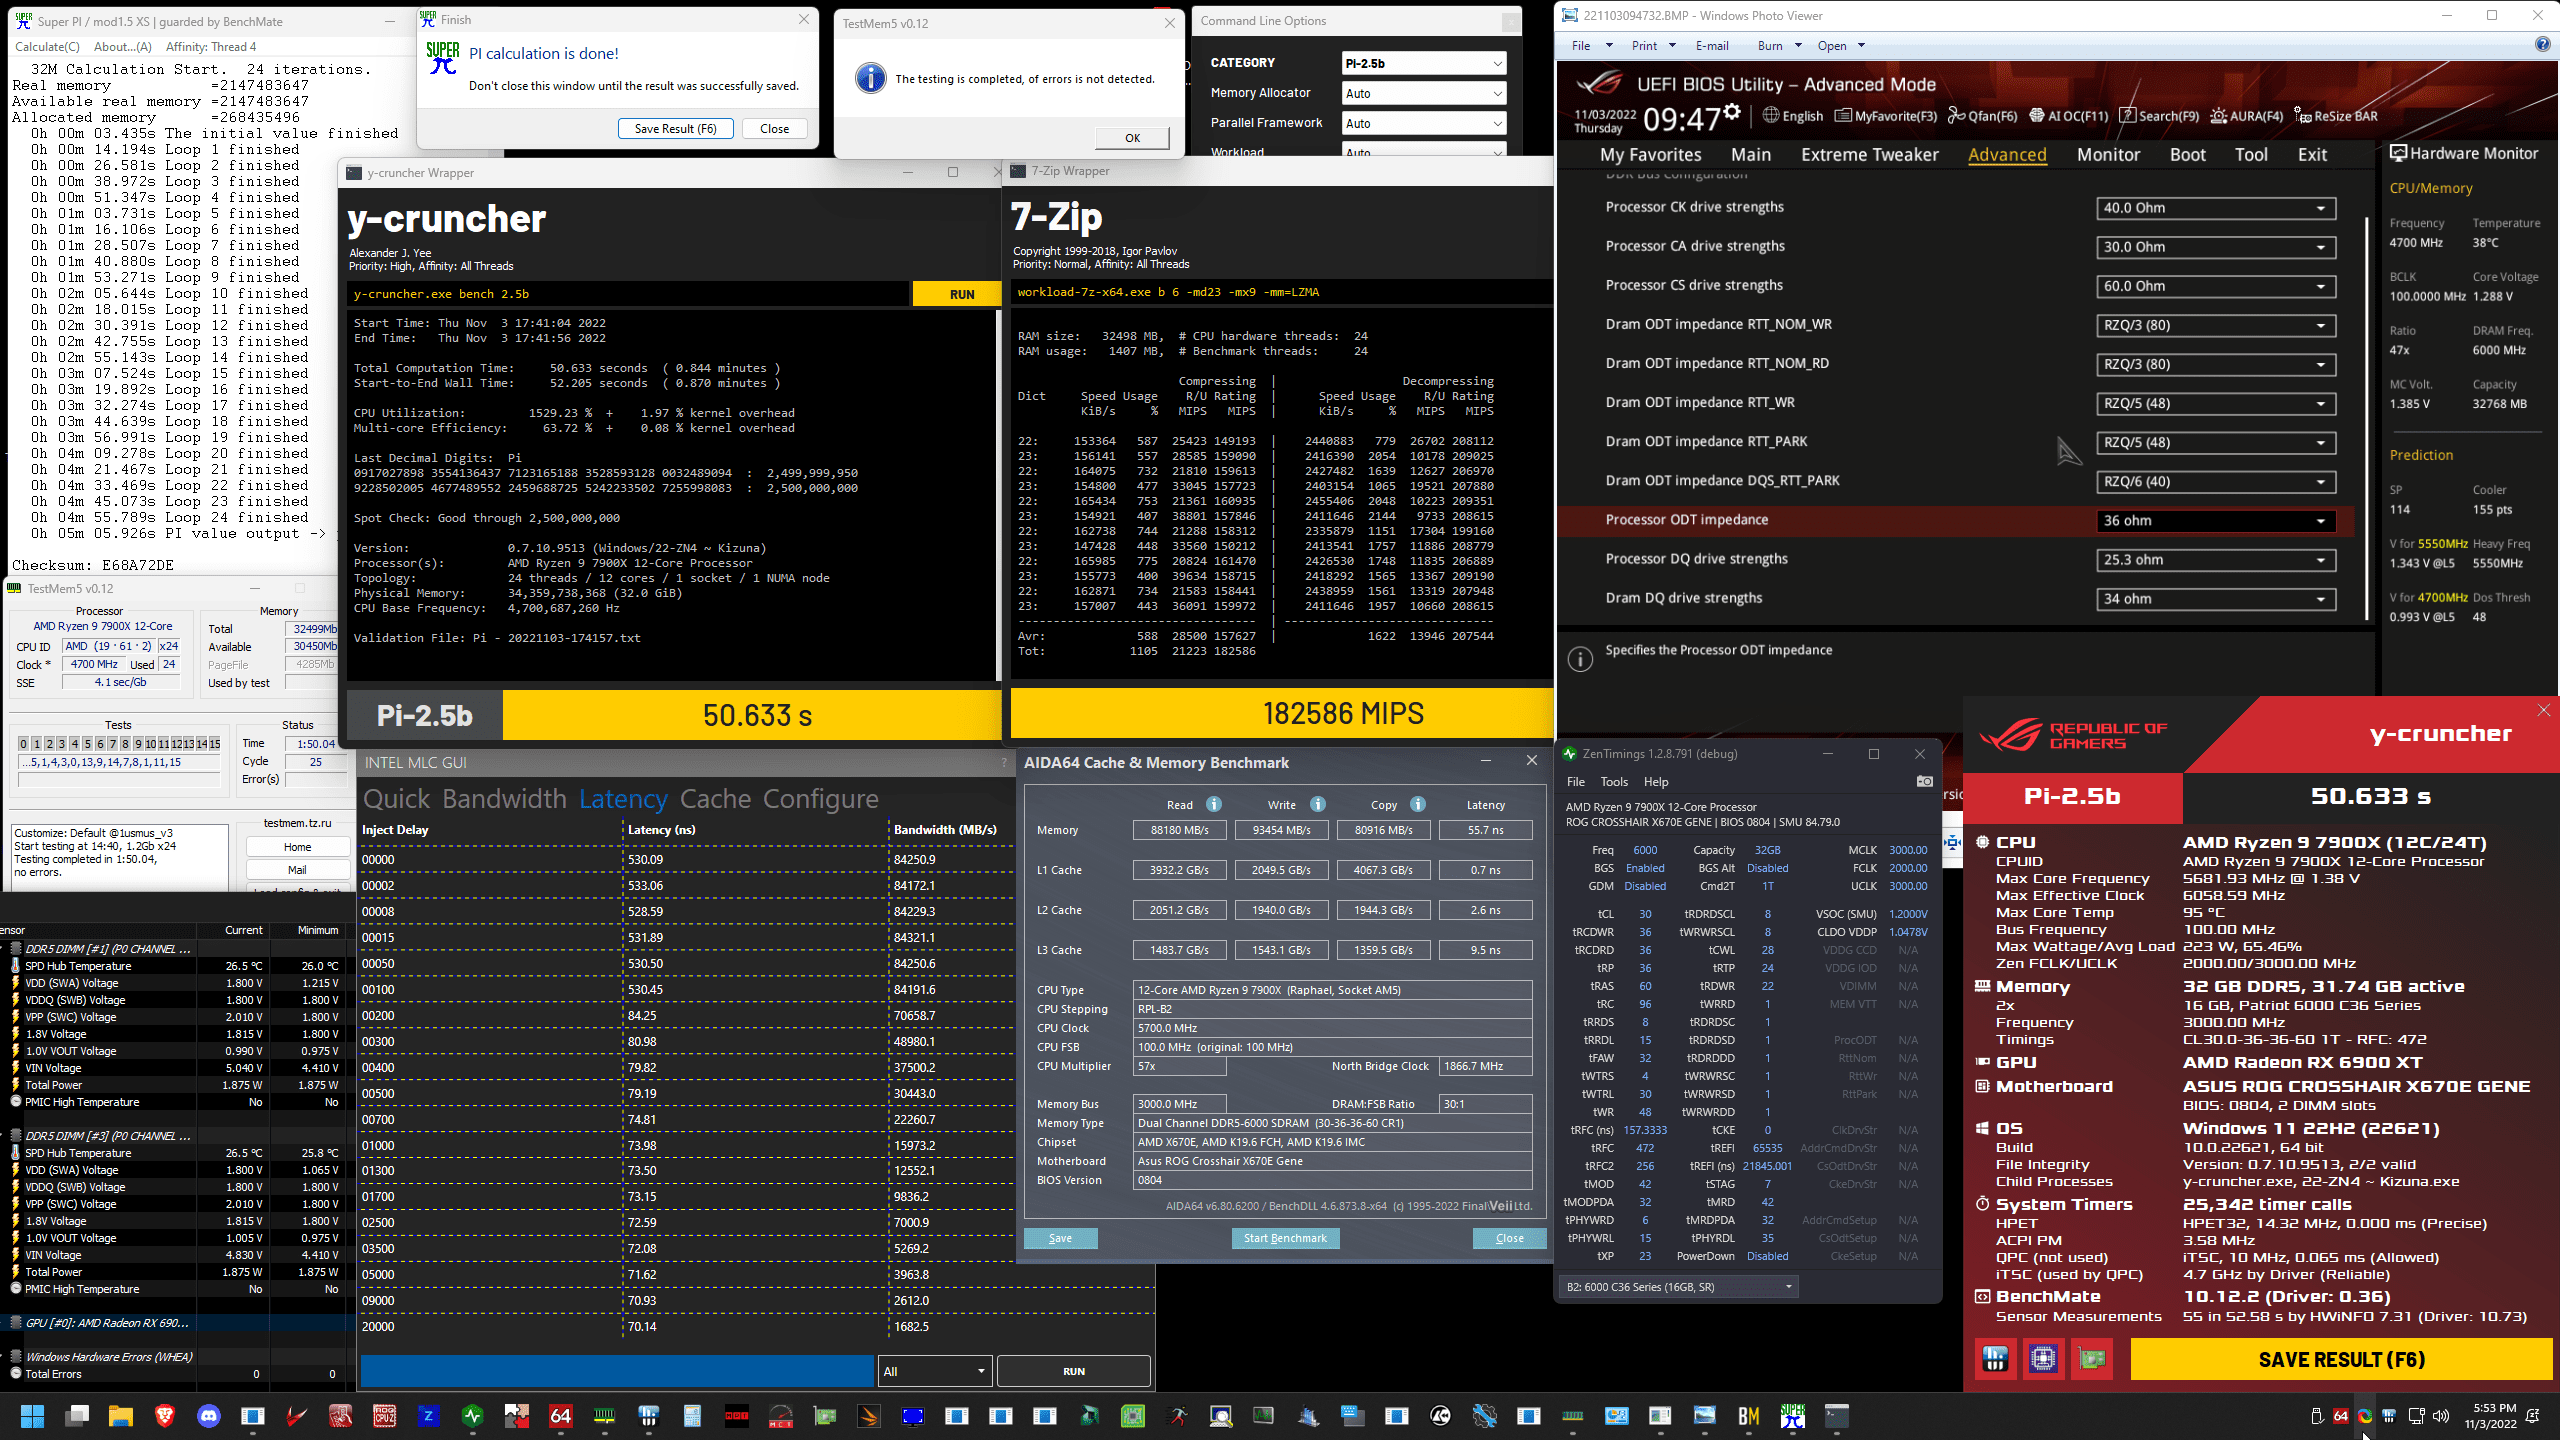Open Super PI Calculate(C) menu

(47, 47)
